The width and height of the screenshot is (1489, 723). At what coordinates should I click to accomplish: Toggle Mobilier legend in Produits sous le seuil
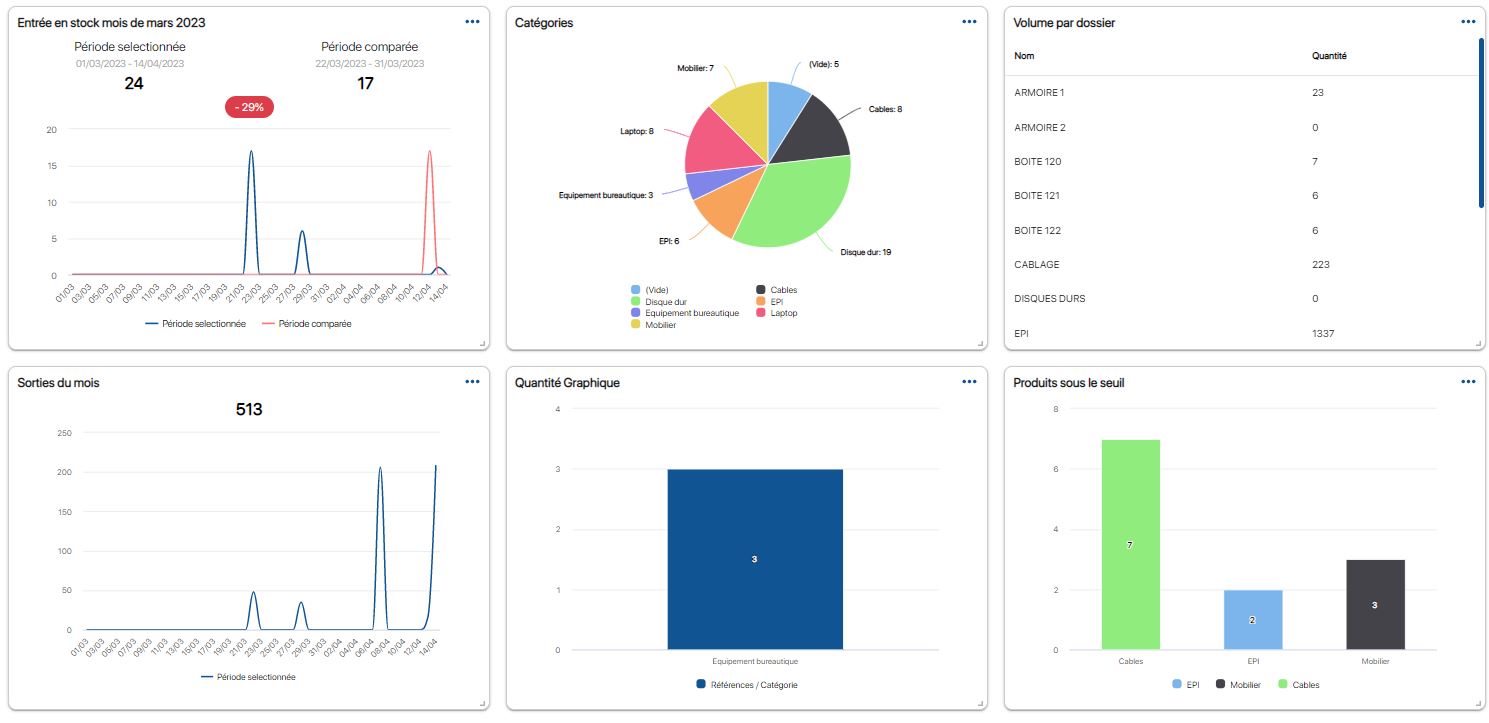tap(1238, 685)
